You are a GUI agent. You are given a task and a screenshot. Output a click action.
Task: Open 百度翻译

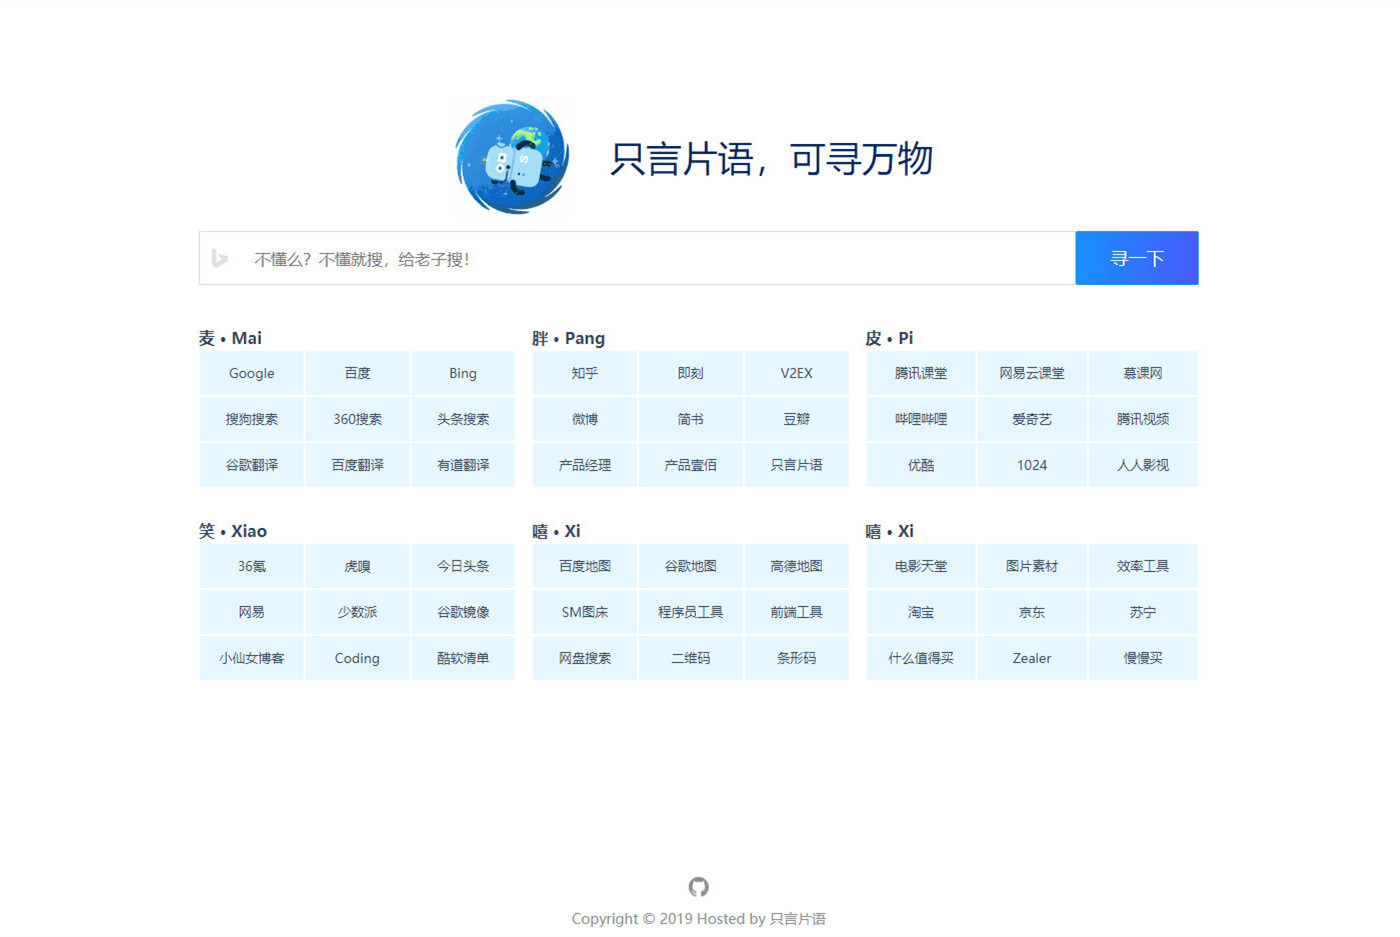[x=357, y=465]
